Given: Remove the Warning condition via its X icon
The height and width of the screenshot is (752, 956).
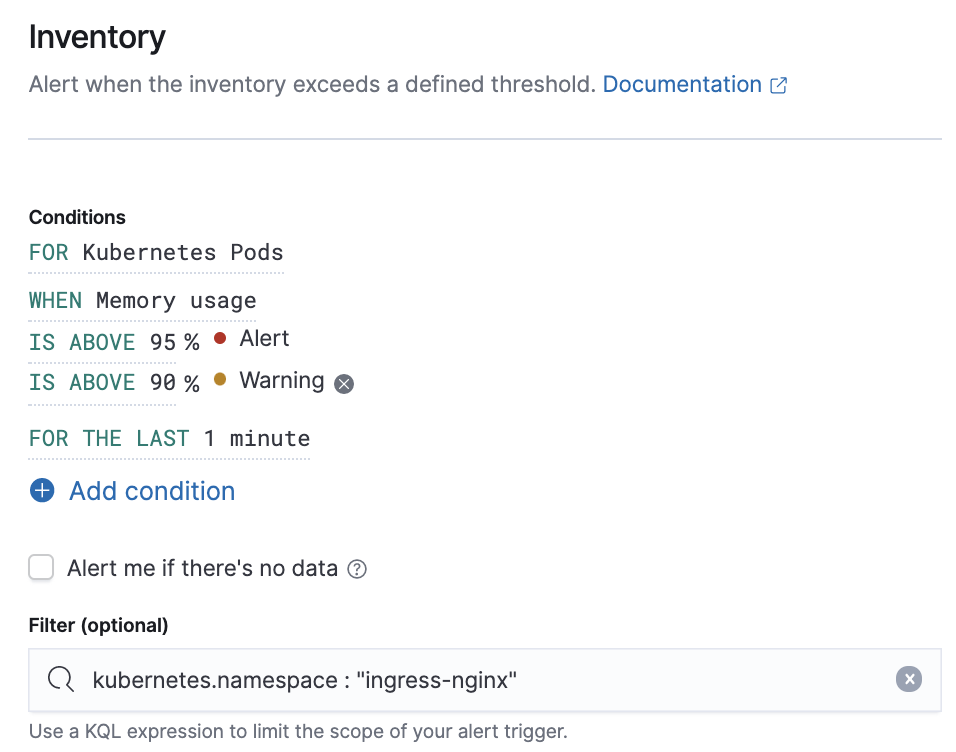Looking at the screenshot, I should click(344, 383).
